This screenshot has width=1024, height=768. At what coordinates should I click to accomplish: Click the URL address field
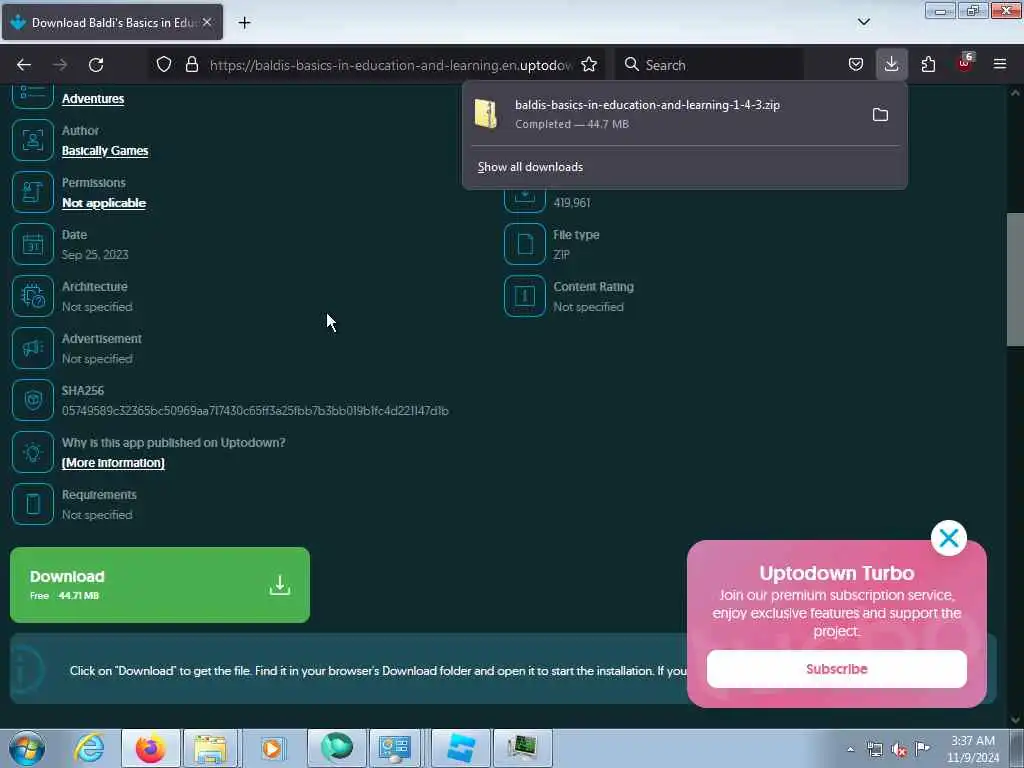pyautogui.click(x=391, y=65)
